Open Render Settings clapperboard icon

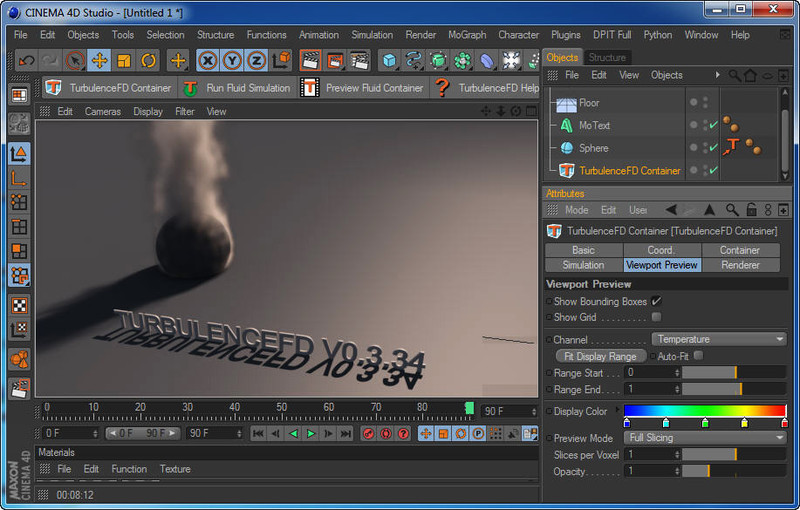coord(360,61)
